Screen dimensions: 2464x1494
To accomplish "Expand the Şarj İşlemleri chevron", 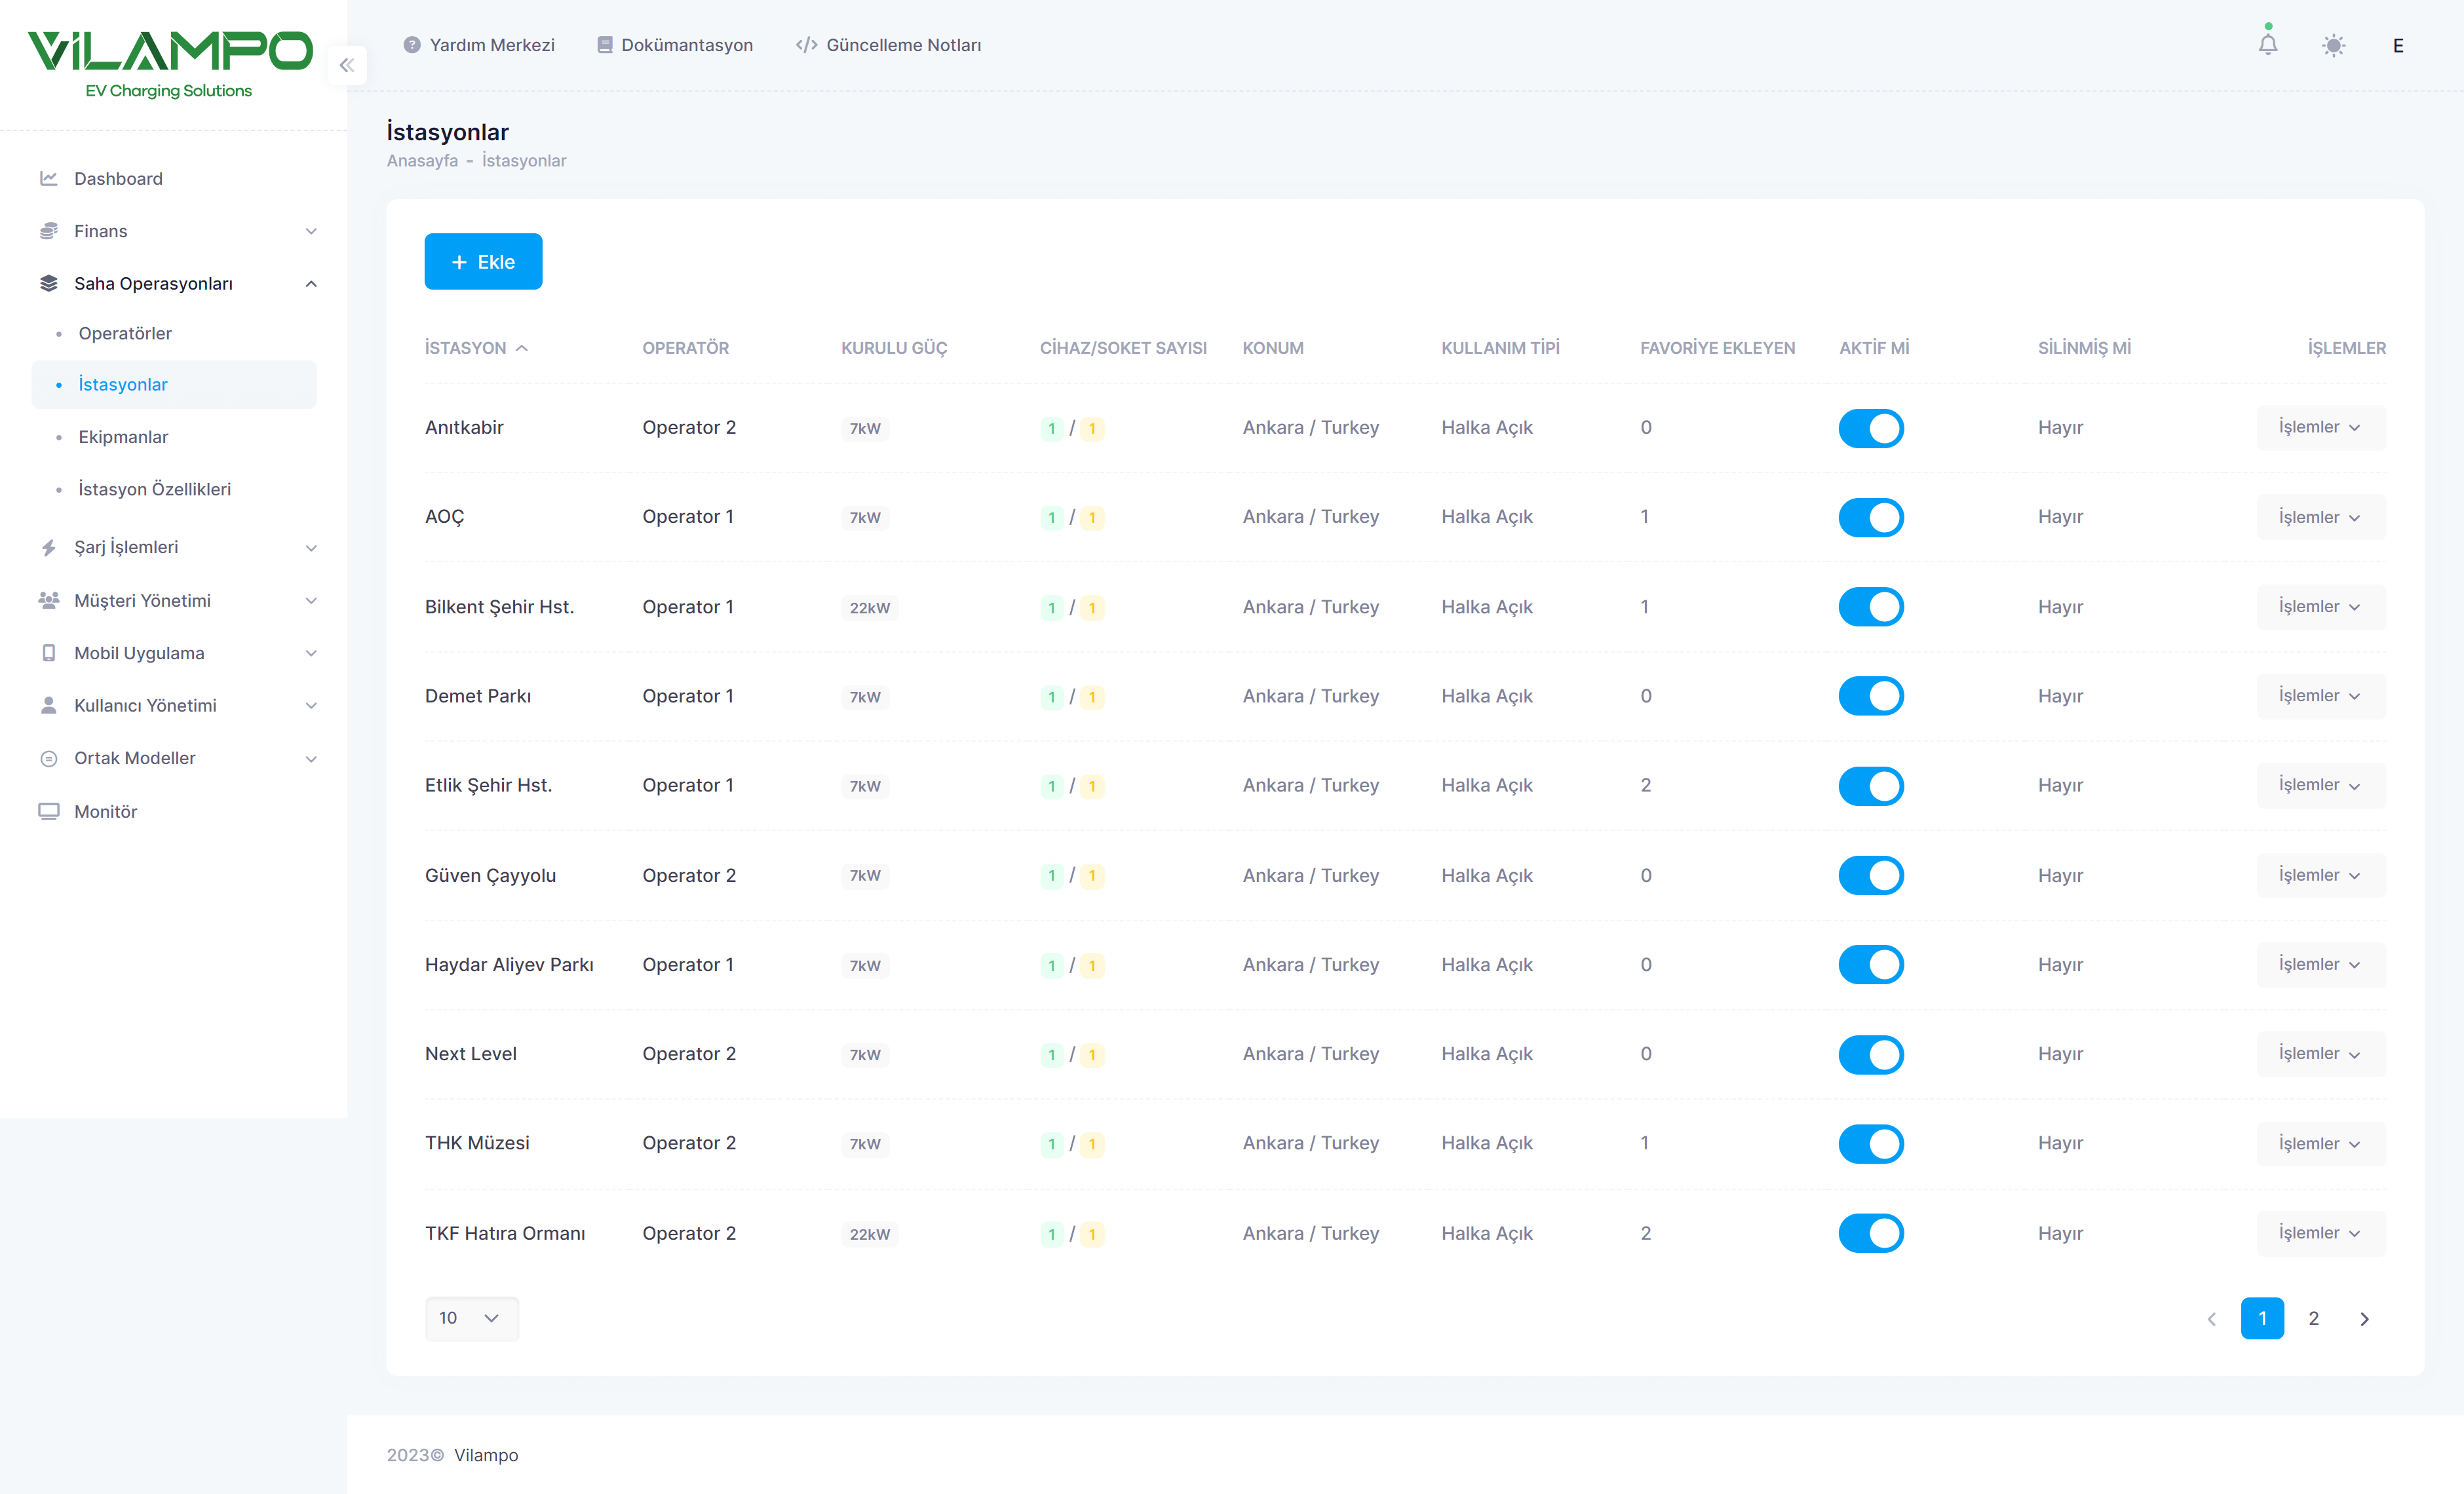I will 311,548.
